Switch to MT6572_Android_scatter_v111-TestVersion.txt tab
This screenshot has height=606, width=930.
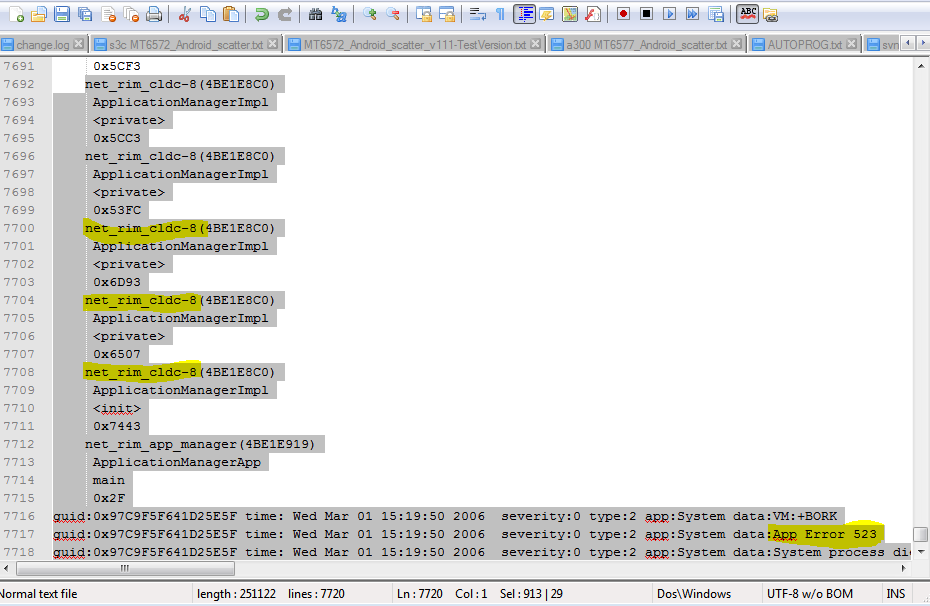point(415,44)
